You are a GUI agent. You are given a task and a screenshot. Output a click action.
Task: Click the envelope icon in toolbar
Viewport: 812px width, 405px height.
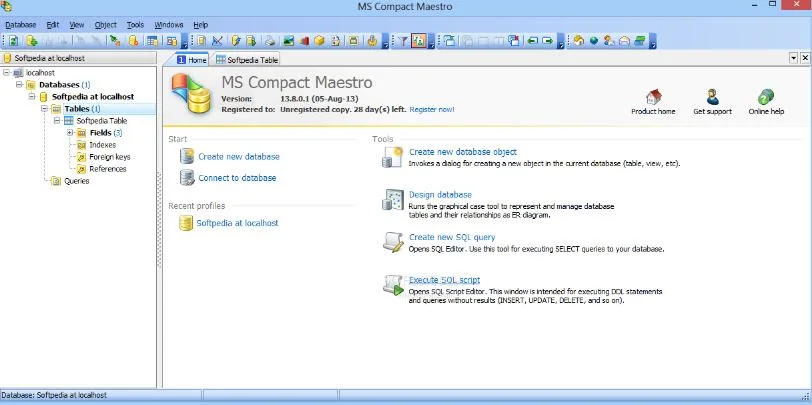pyautogui.click(x=625, y=41)
